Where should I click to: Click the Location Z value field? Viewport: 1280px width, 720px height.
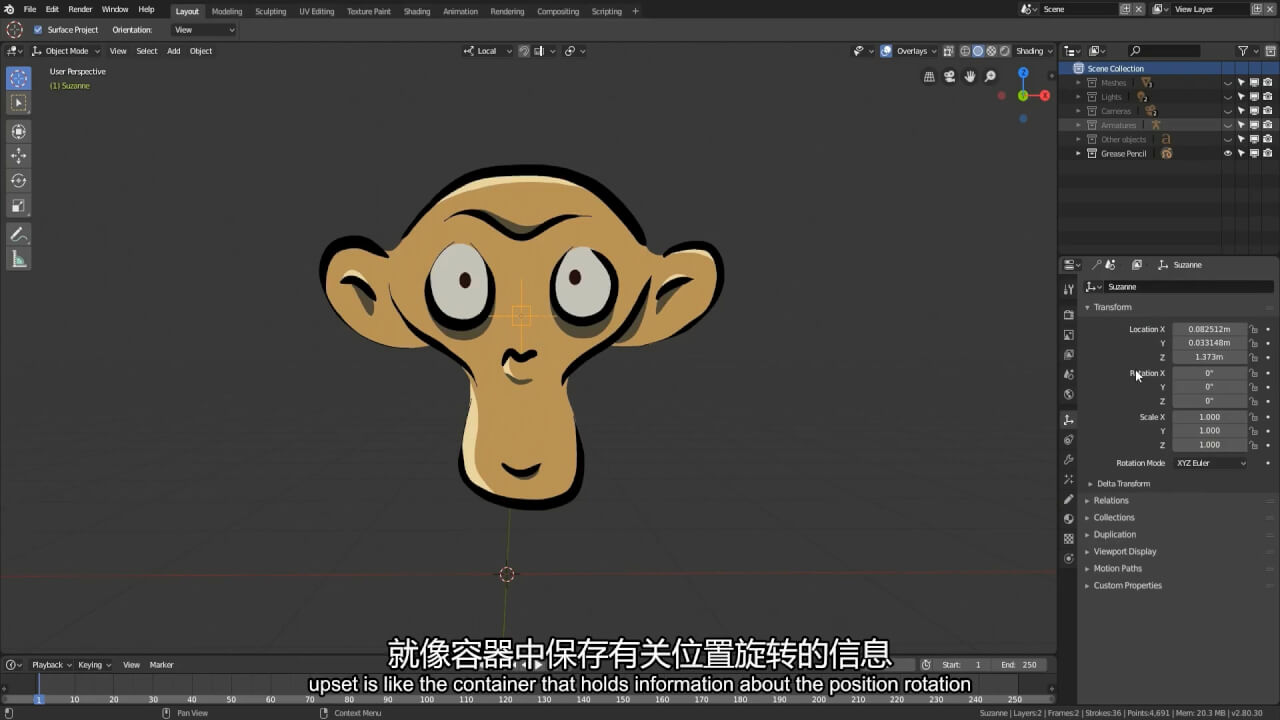tap(1210, 357)
